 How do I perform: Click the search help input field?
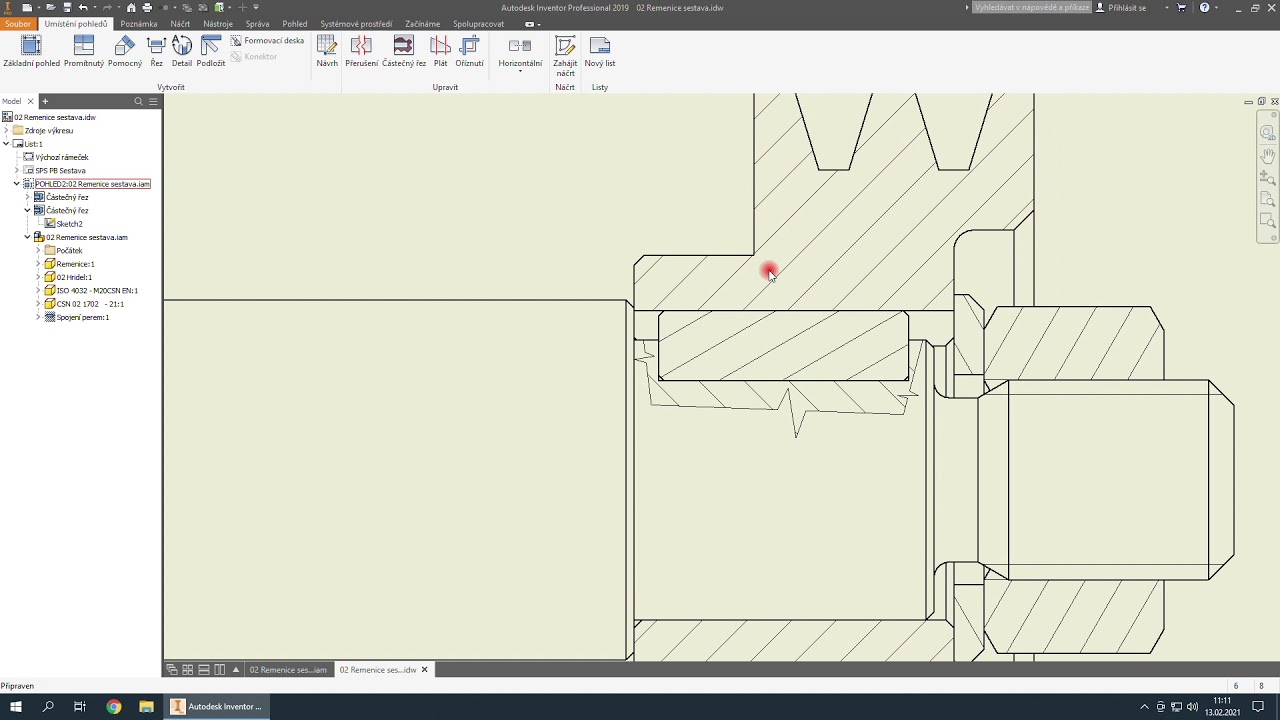pyautogui.click(x=1032, y=7)
